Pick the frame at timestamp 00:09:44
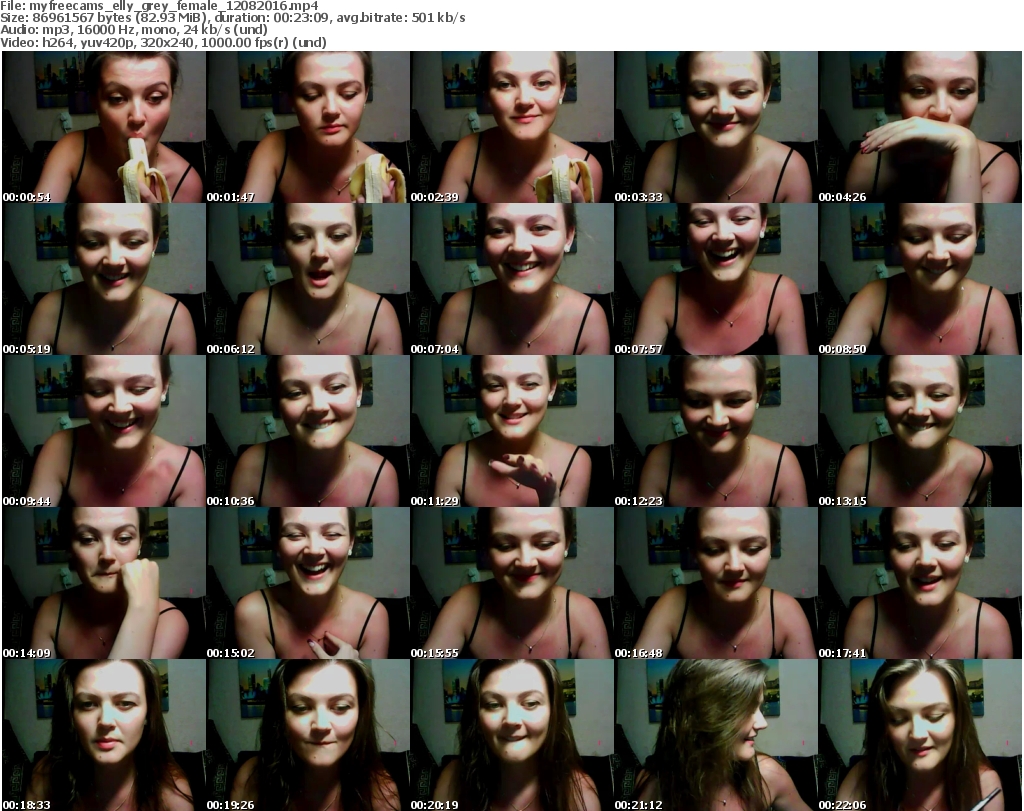The width and height of the screenshot is (1024, 811). coord(104,431)
